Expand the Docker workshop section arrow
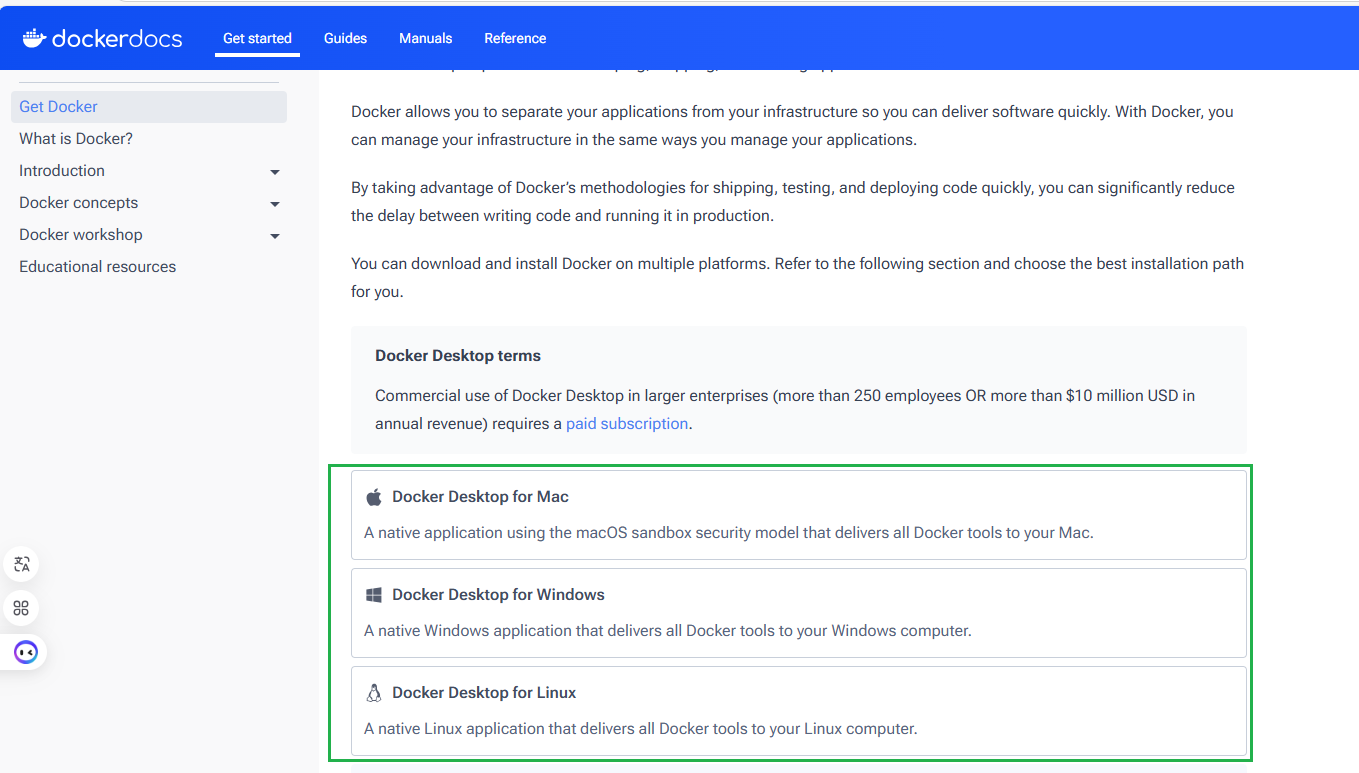The height and width of the screenshot is (773, 1359). (275, 236)
